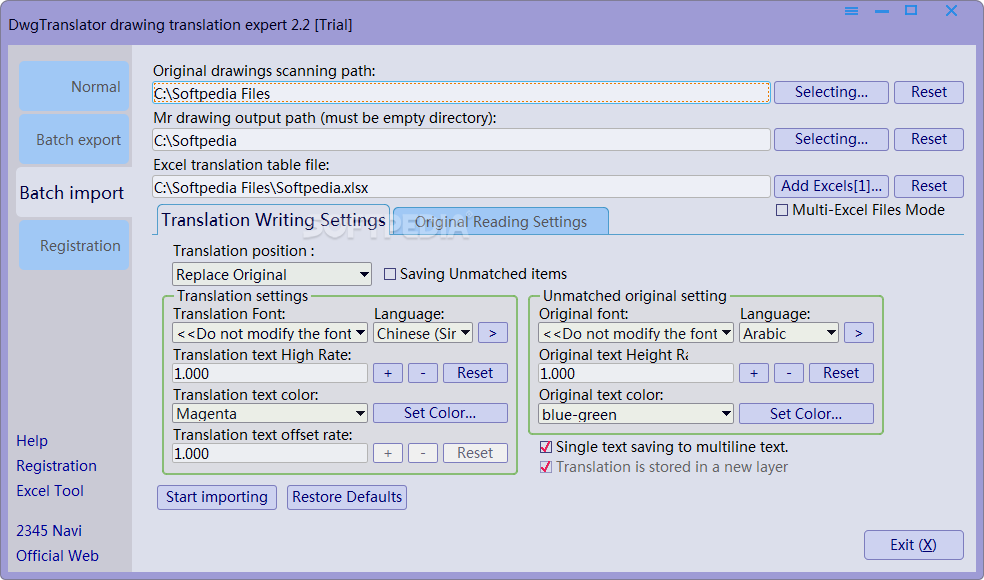Open the Translation text color Magenta dropdown
The width and height of the screenshot is (984, 580).
(270, 414)
